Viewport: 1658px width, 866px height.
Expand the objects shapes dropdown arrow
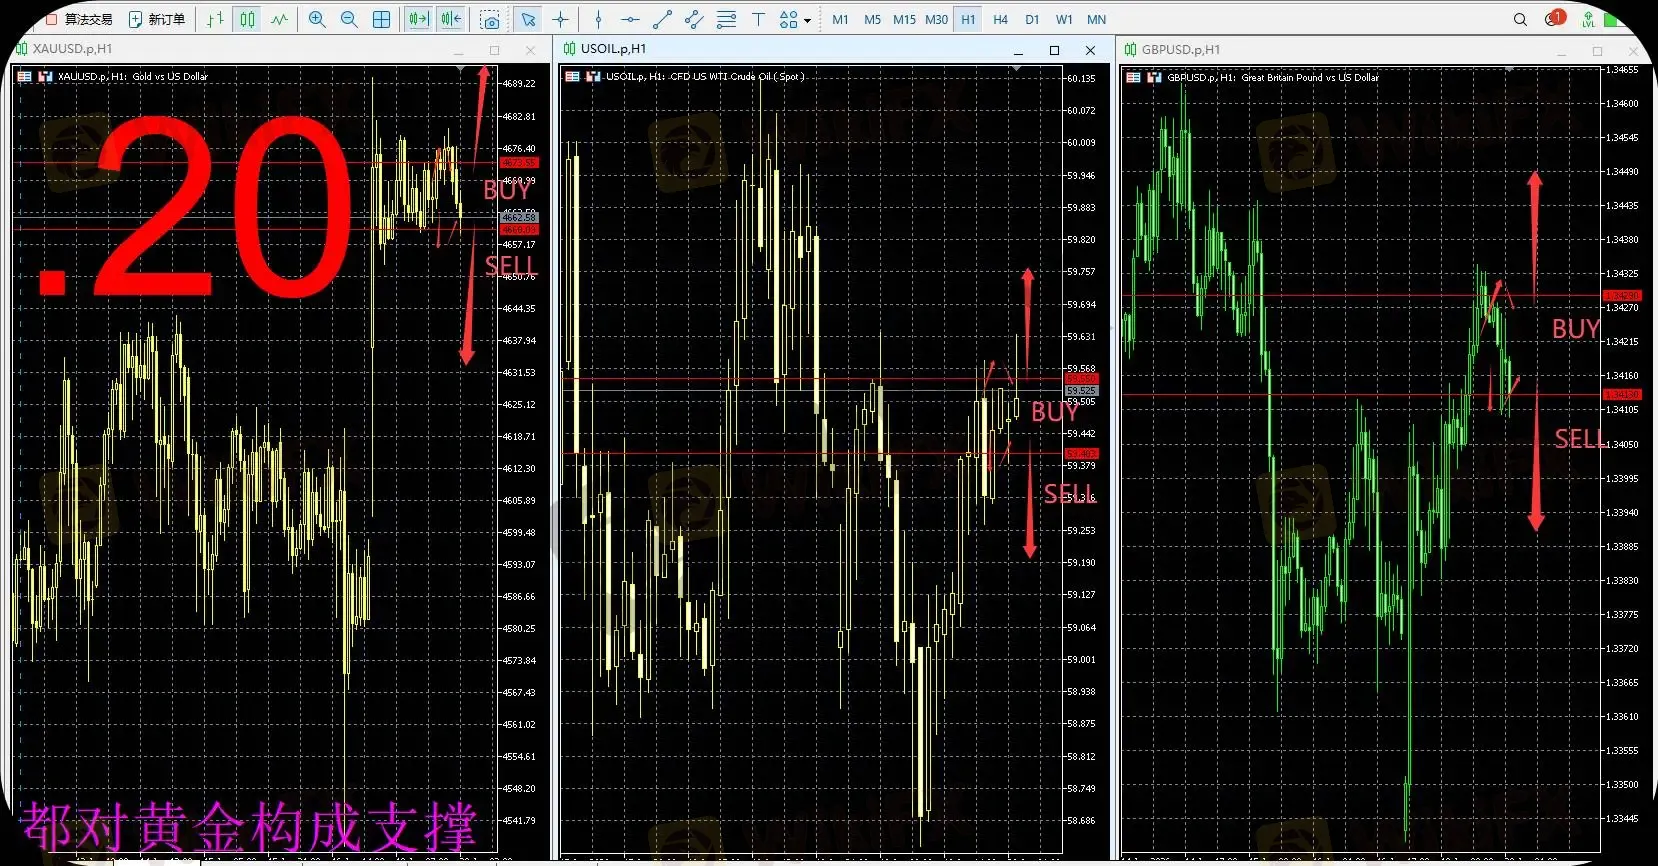(x=807, y=20)
